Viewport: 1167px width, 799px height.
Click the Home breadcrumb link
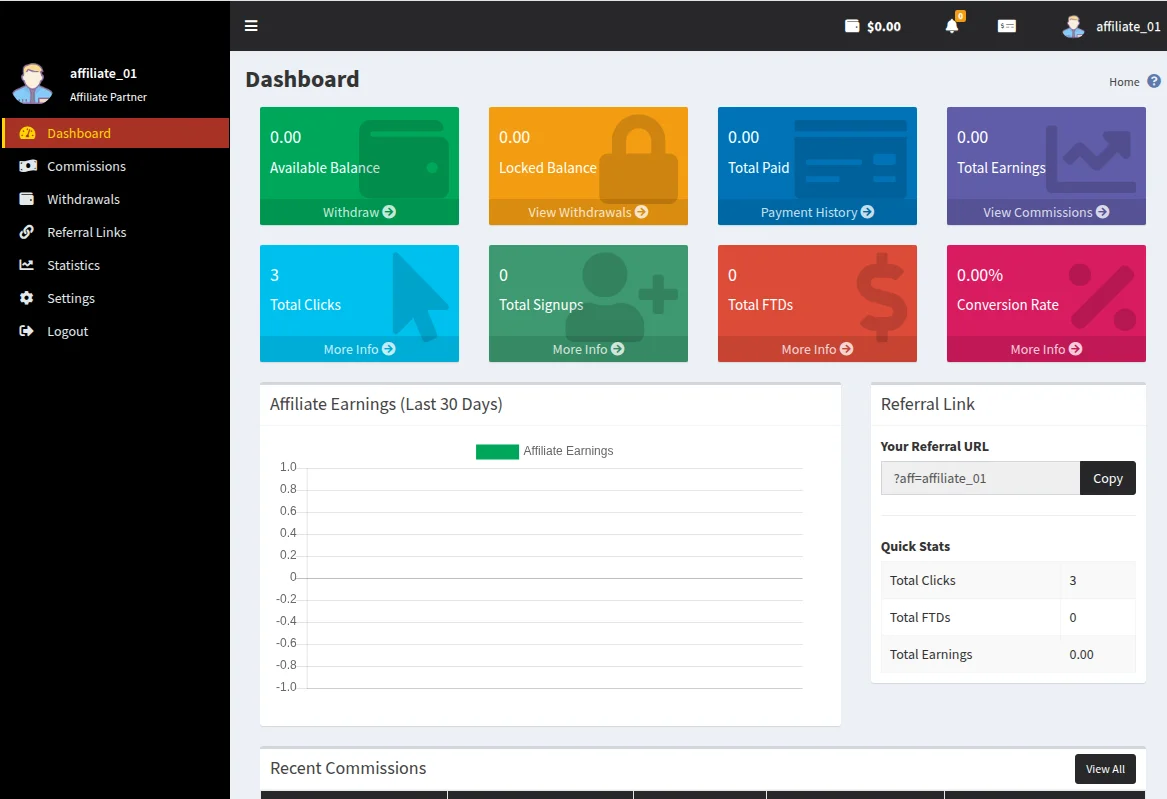click(1124, 82)
